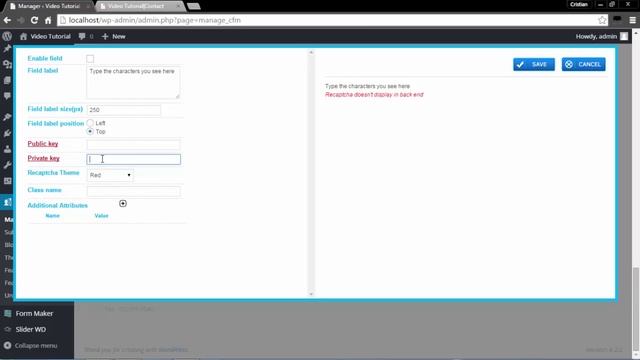Toggle the Enable field checkbox
The image size is (640, 360).
(x=90, y=59)
